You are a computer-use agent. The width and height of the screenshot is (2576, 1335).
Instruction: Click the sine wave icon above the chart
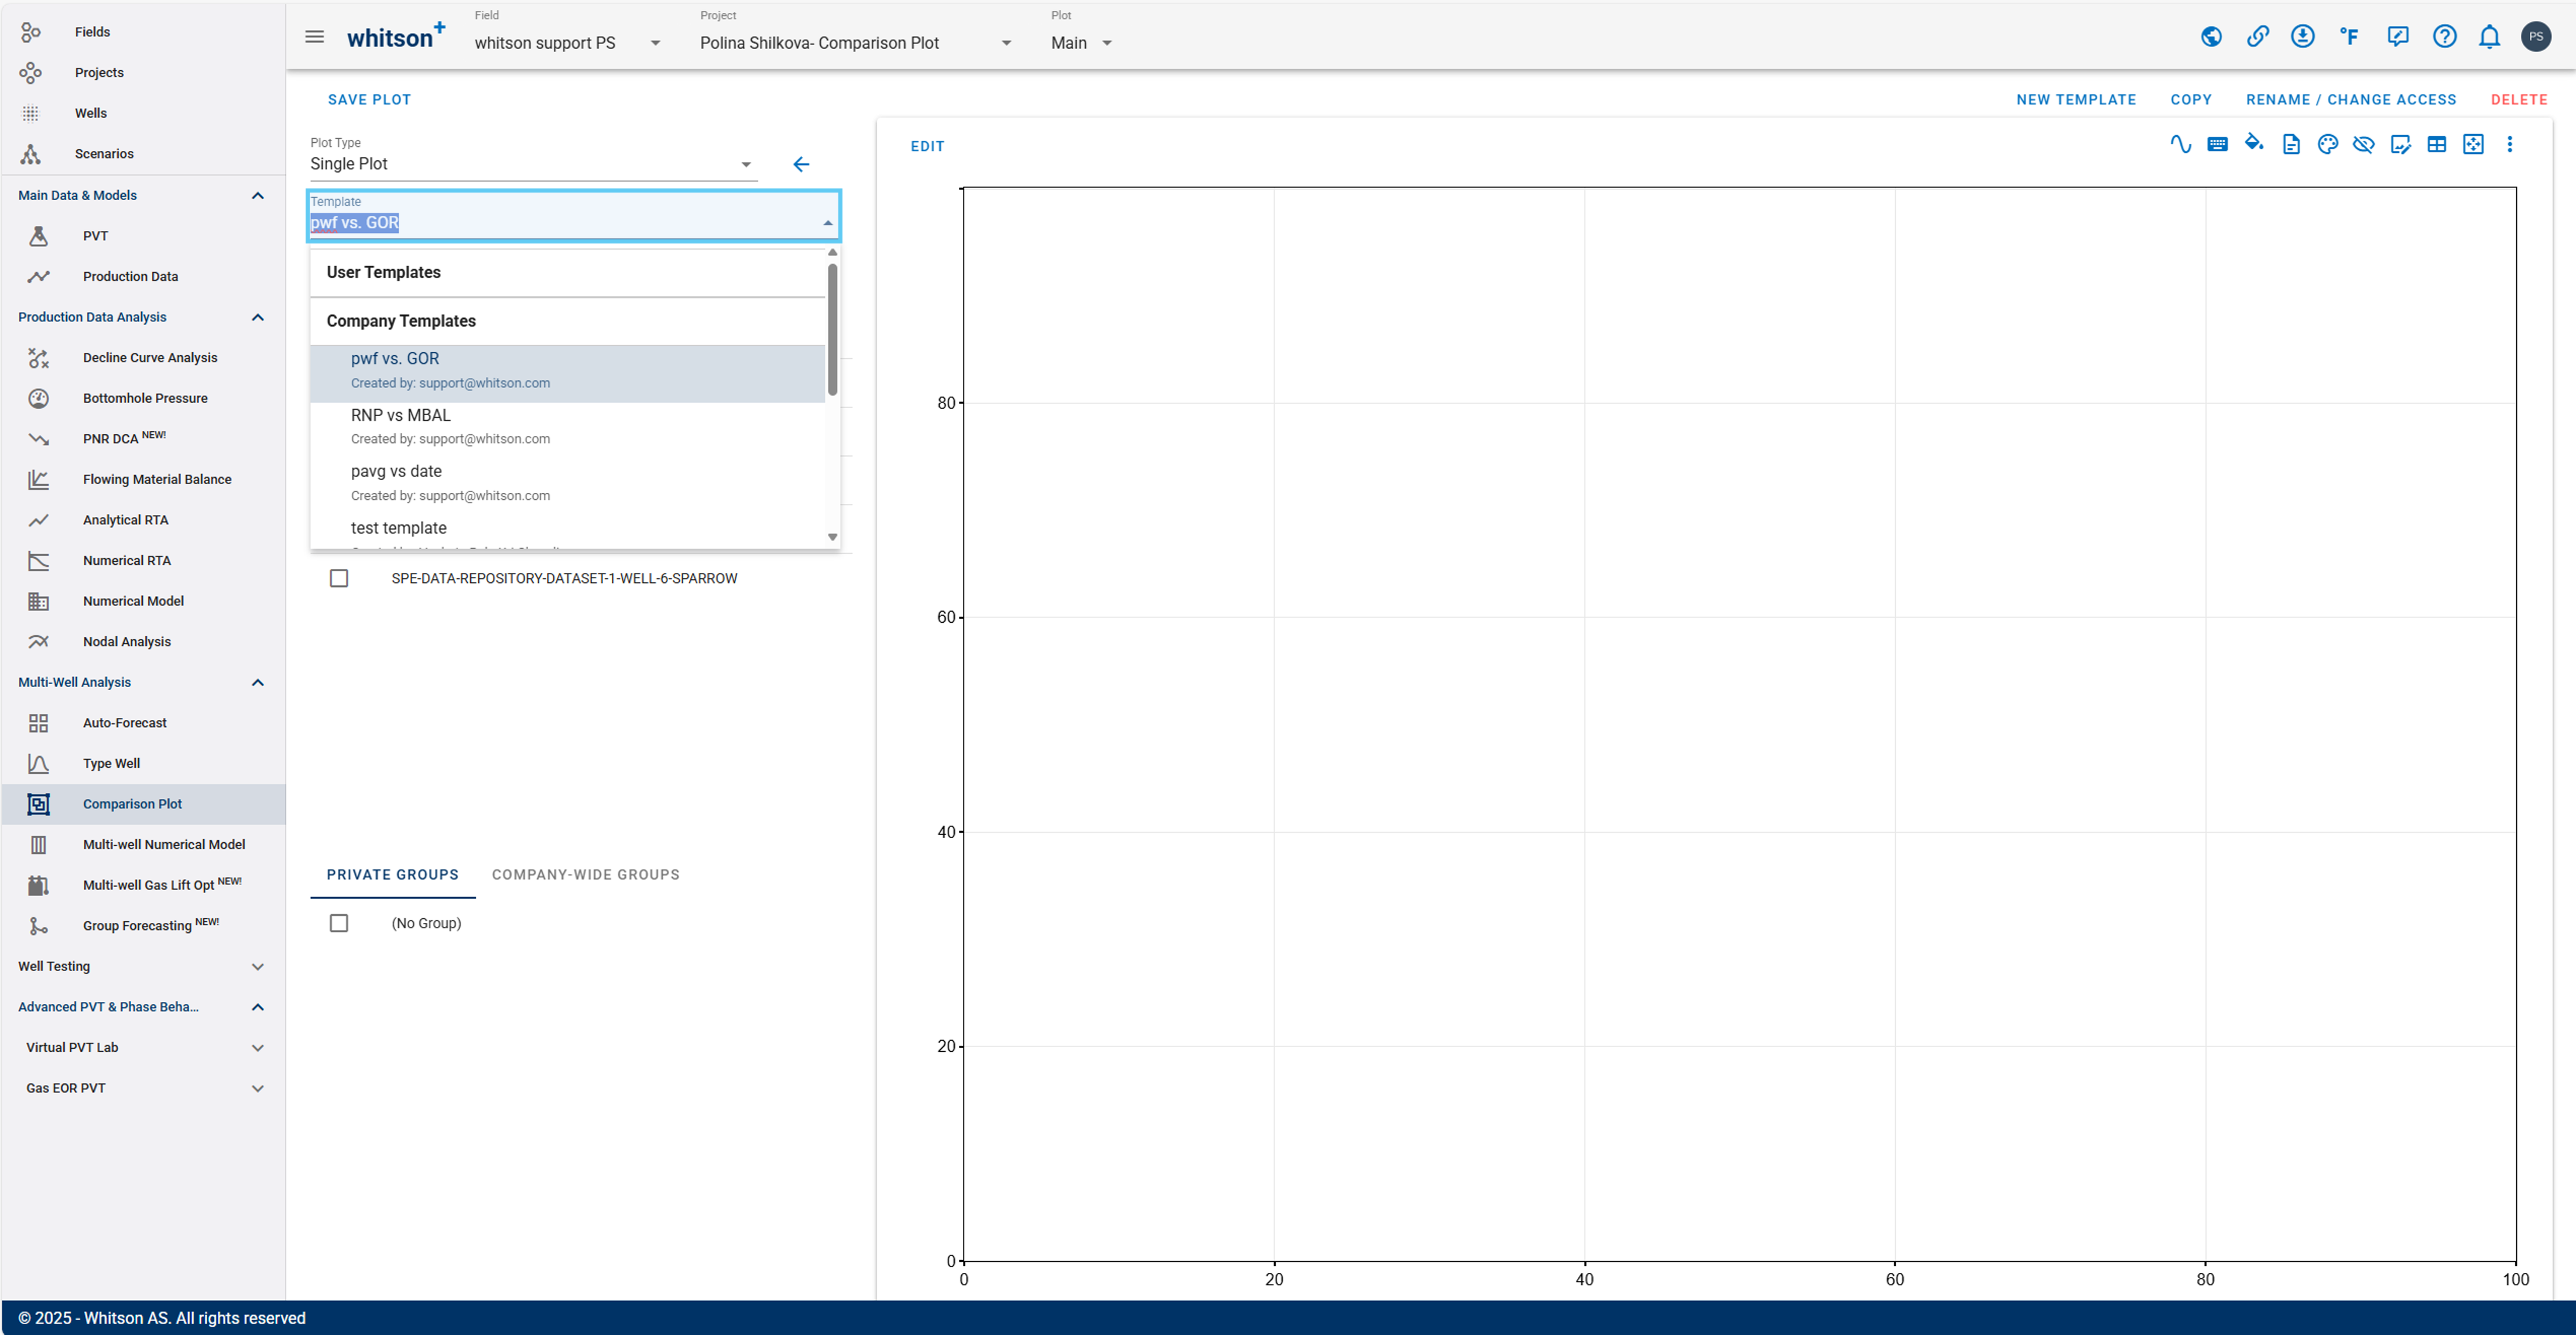click(x=2181, y=144)
